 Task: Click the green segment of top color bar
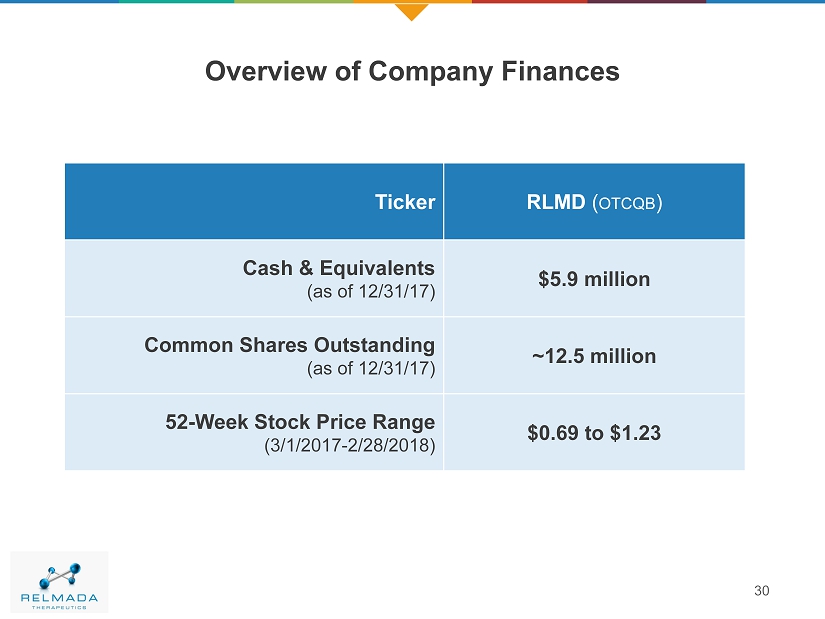(x=293, y=2)
